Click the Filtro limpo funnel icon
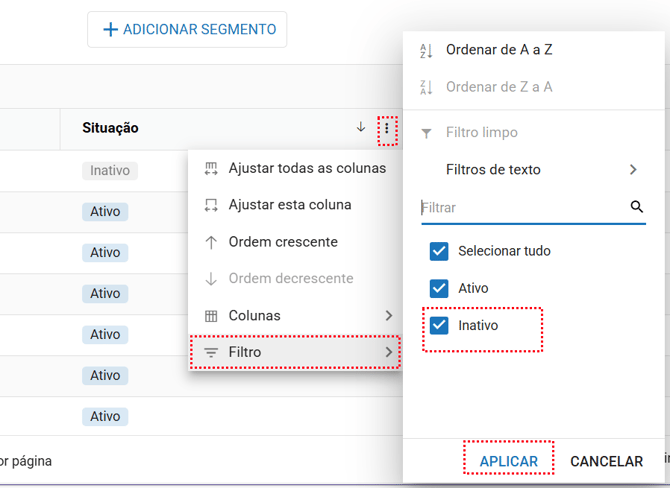This screenshot has width=670, height=488. pos(427,133)
